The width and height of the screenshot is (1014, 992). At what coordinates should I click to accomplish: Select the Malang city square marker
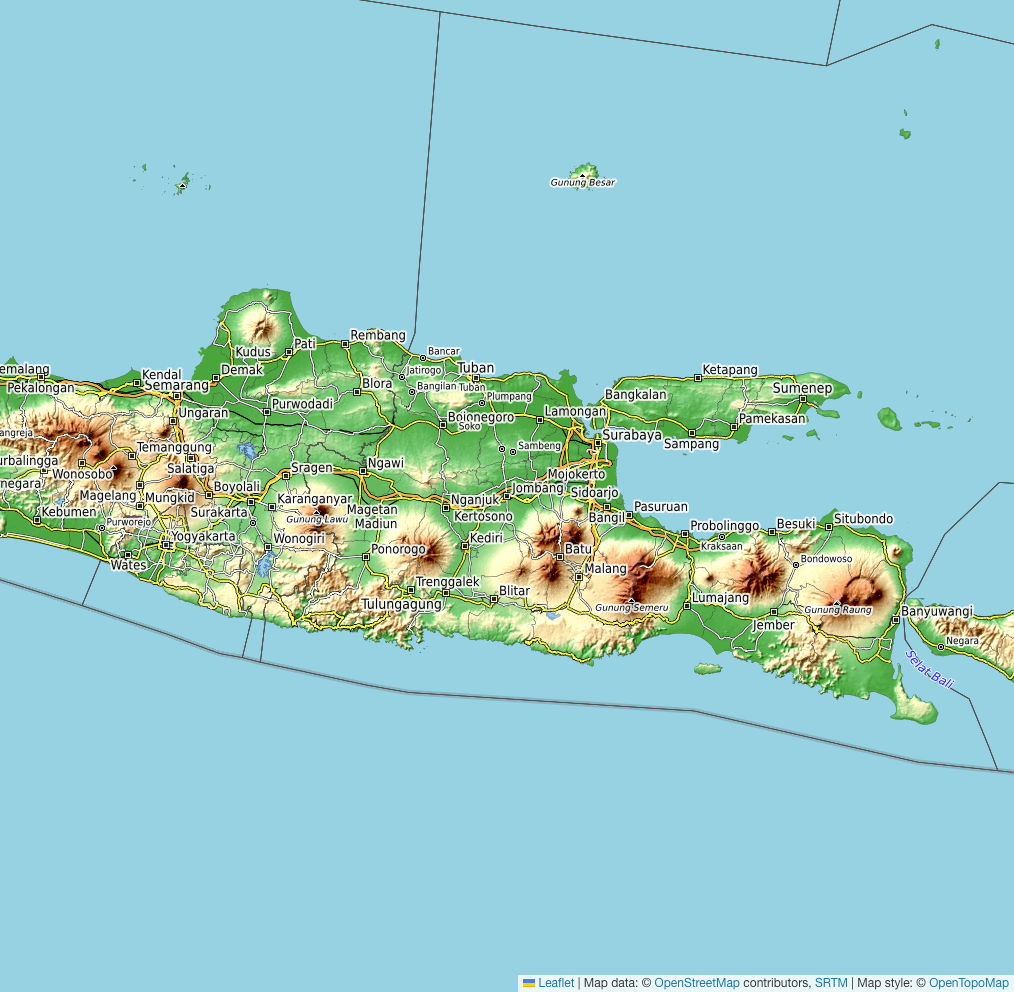579,575
